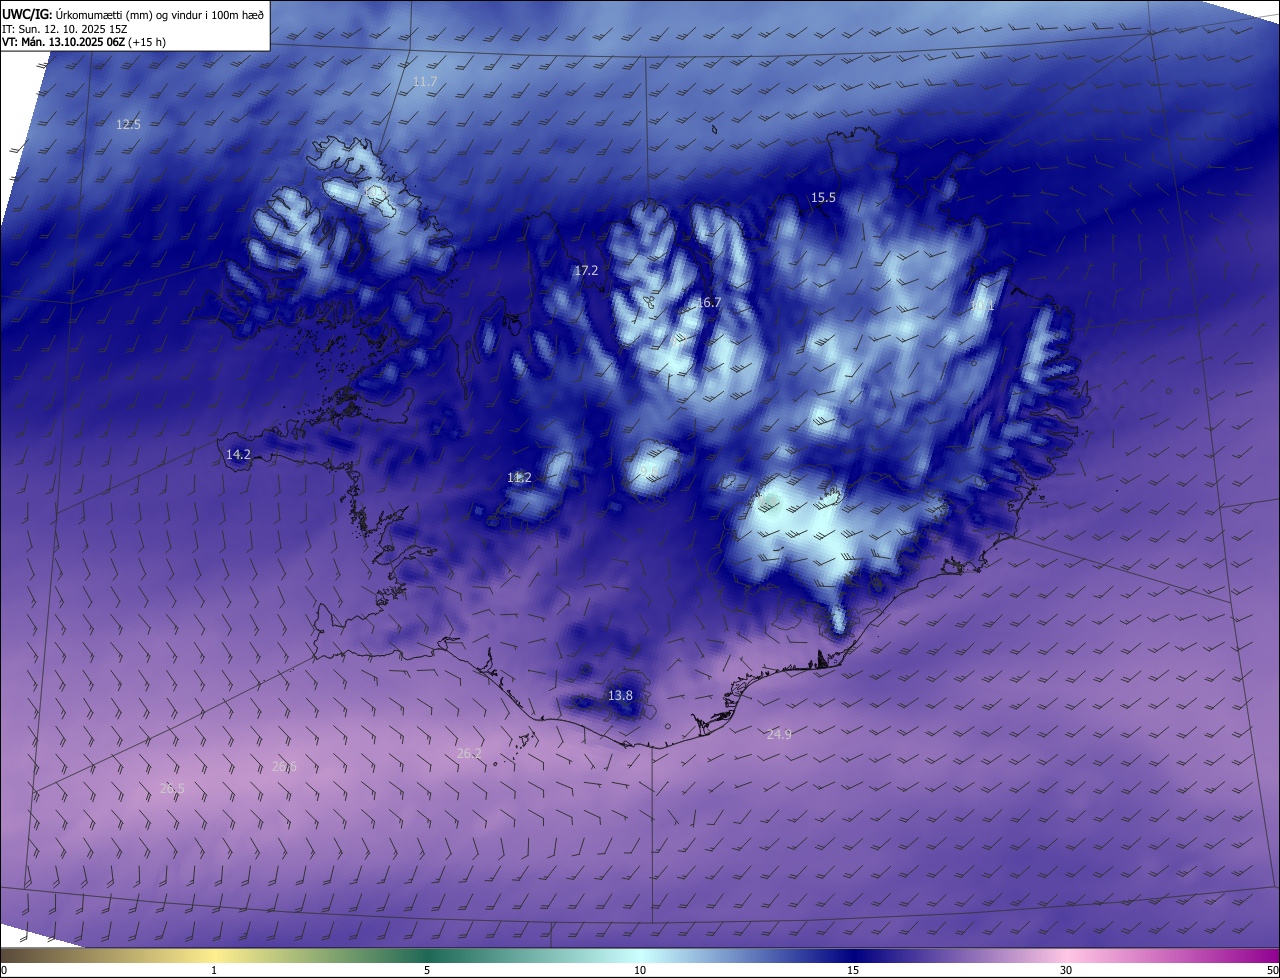Image resolution: width=1280 pixels, height=978 pixels.
Task: Select the 12.5 value label on the map
Action: (128, 124)
